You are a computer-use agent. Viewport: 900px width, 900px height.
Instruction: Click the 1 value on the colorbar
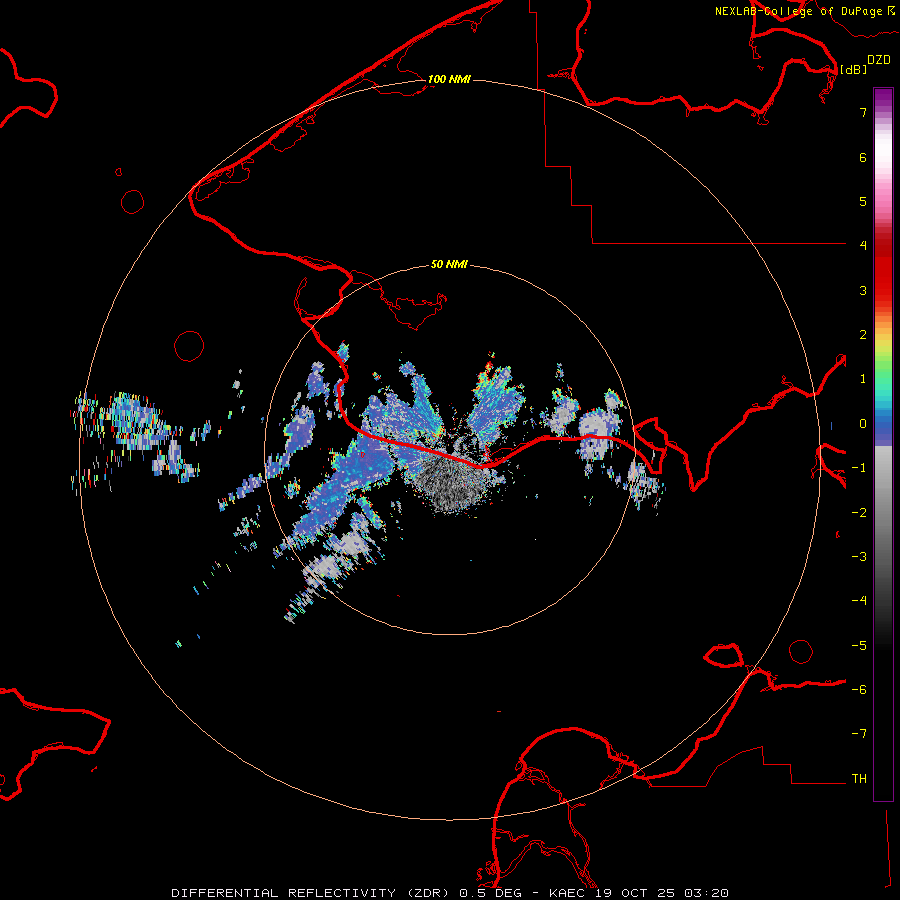pyautogui.click(x=863, y=379)
